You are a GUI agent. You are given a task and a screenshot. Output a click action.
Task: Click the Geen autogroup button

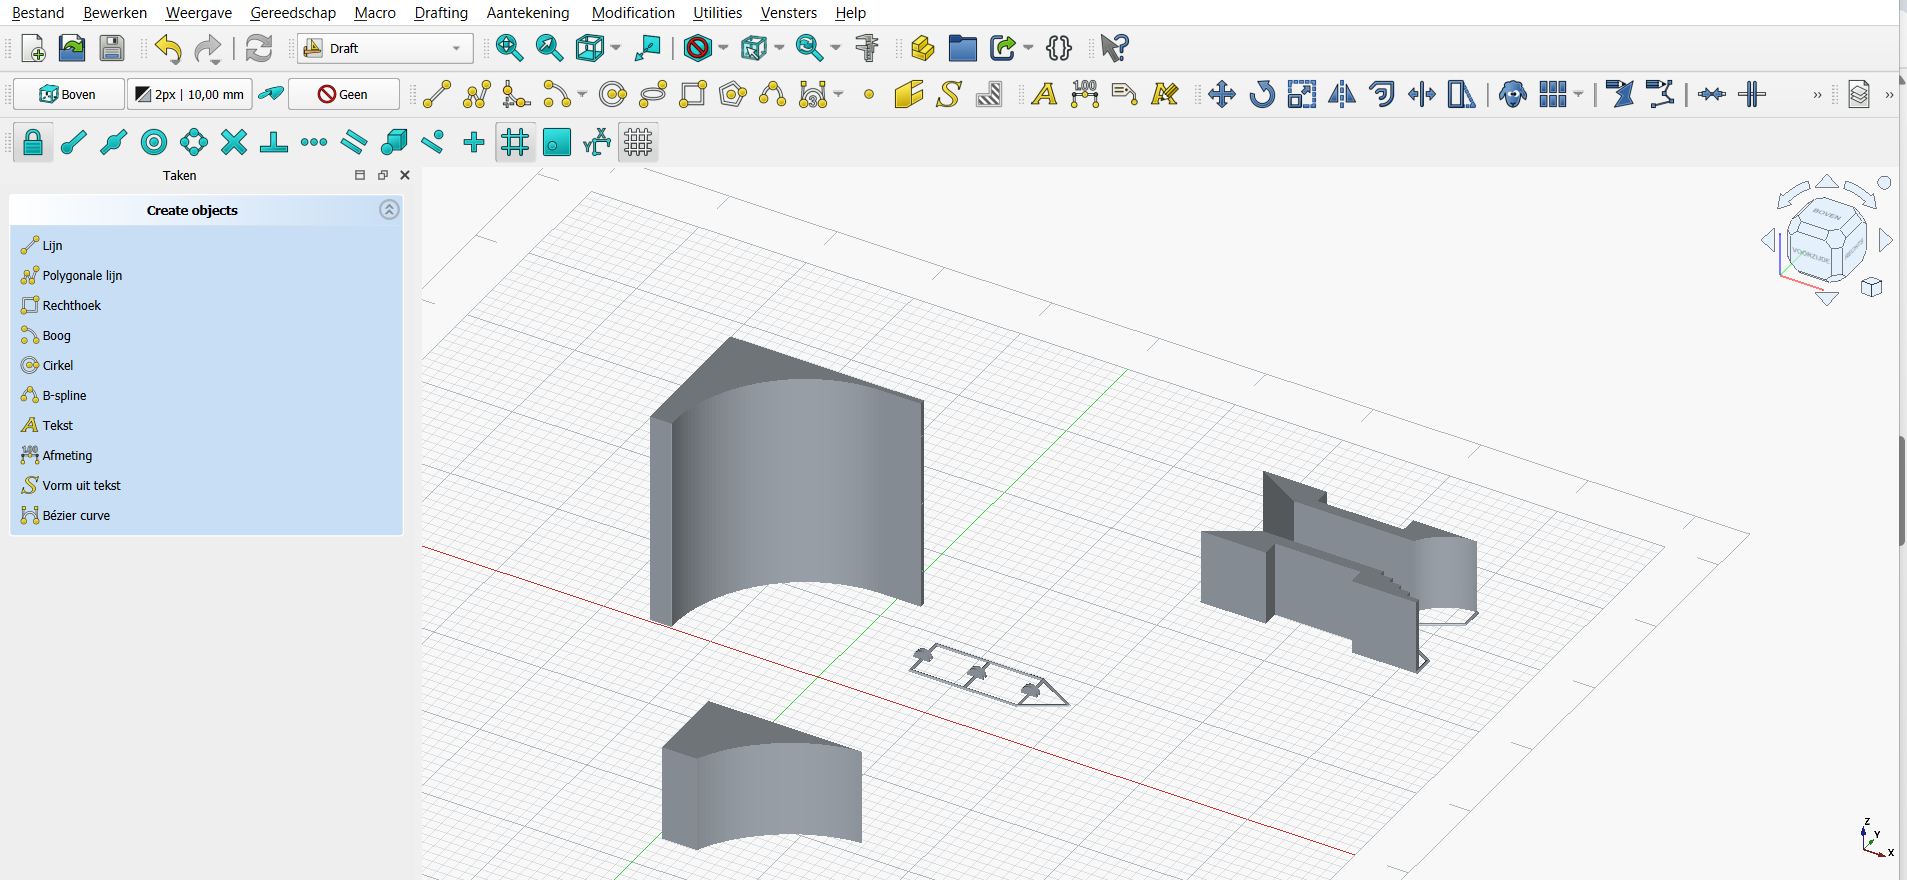point(344,94)
